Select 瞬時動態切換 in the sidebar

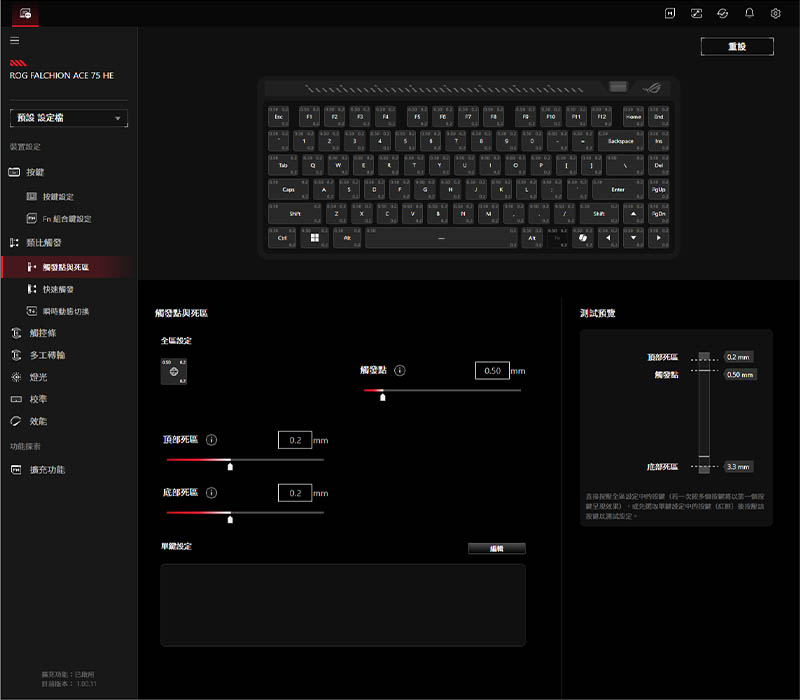(66, 311)
